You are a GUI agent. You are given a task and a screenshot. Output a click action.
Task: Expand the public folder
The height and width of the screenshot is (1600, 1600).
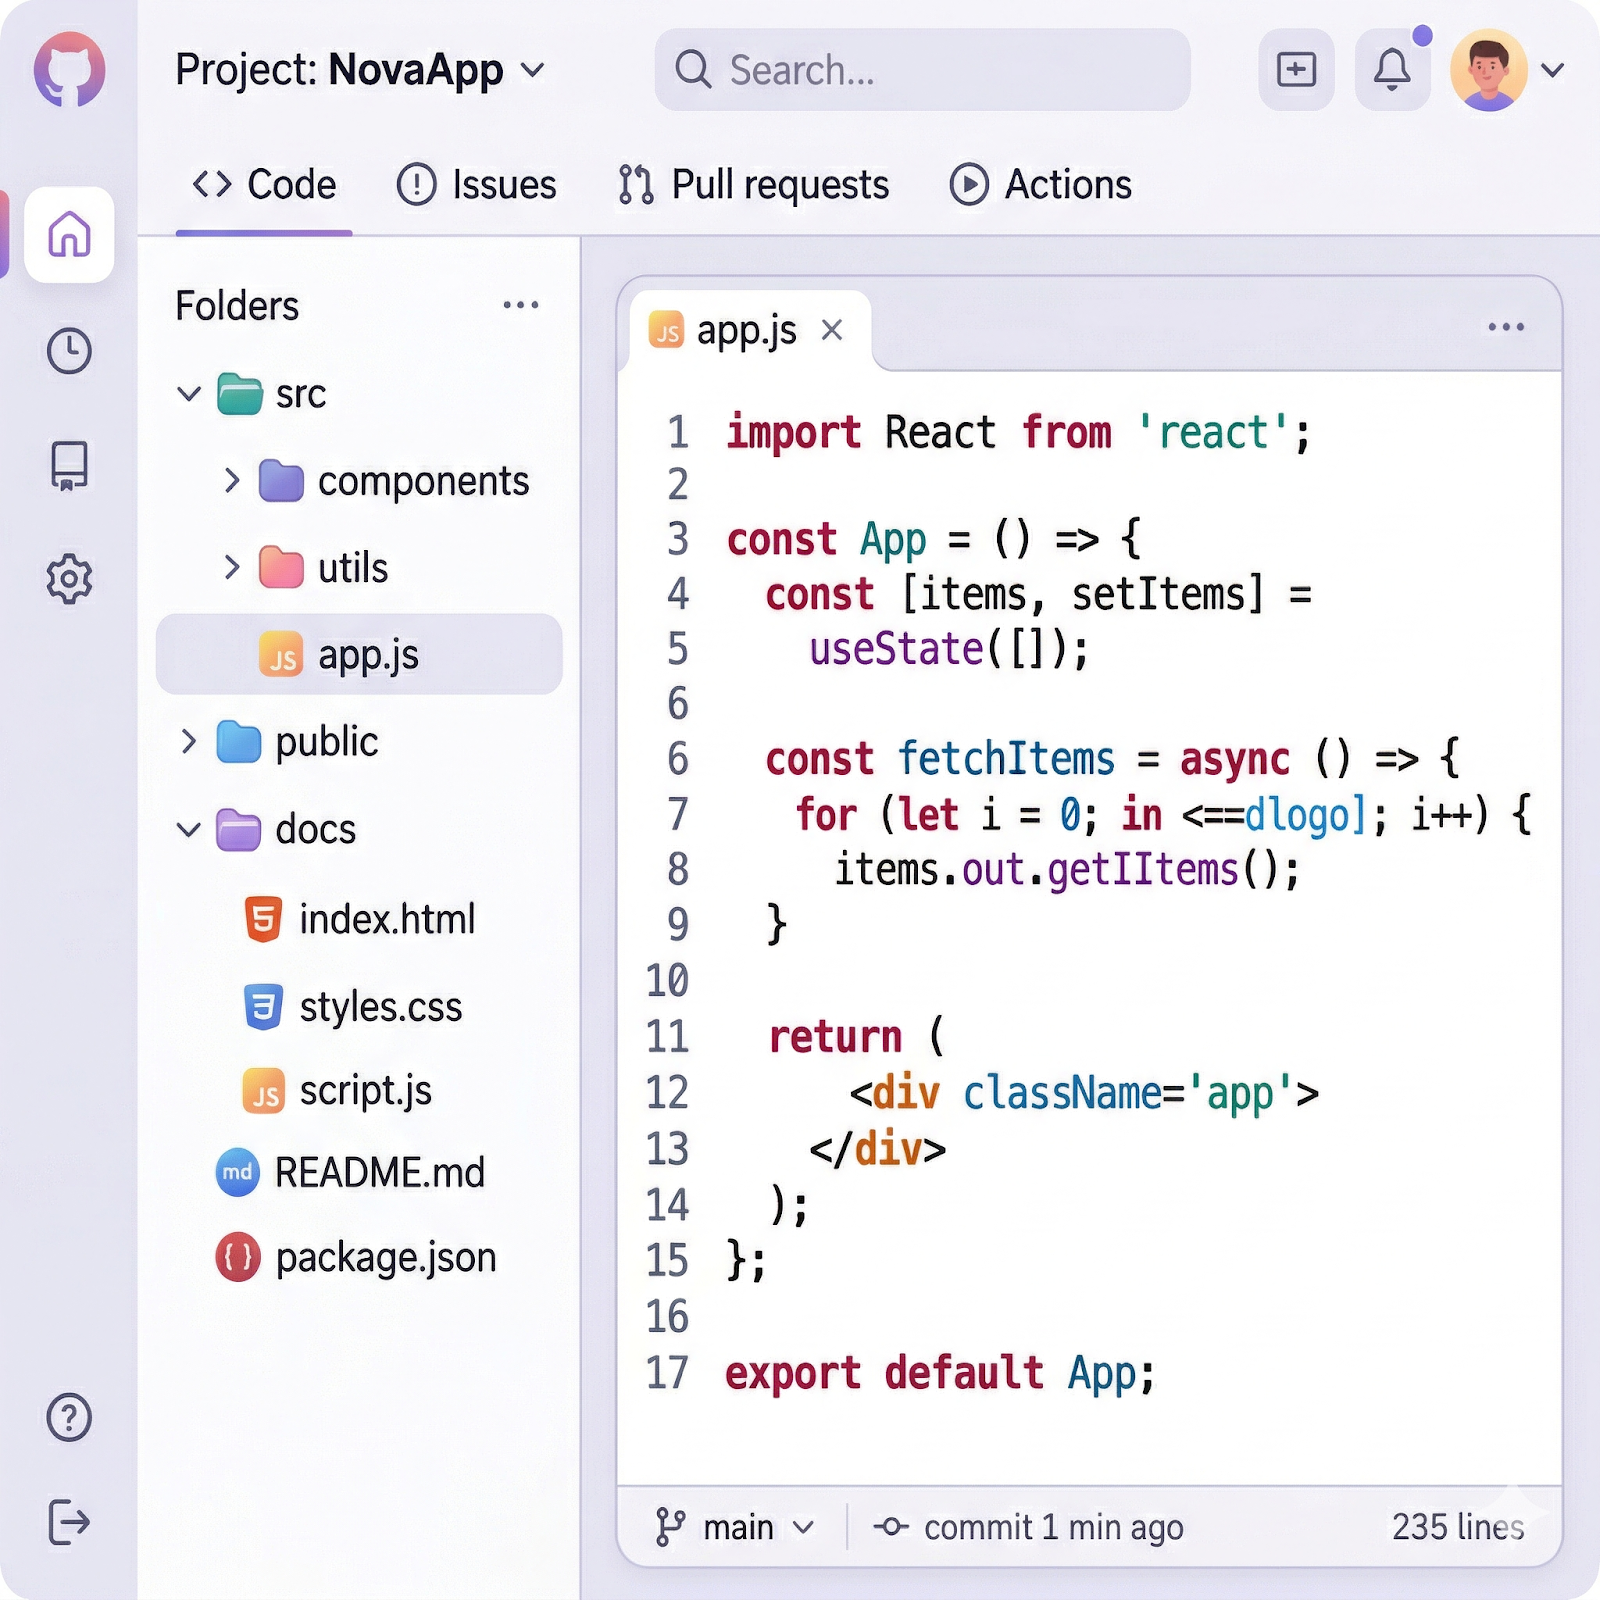point(189,741)
